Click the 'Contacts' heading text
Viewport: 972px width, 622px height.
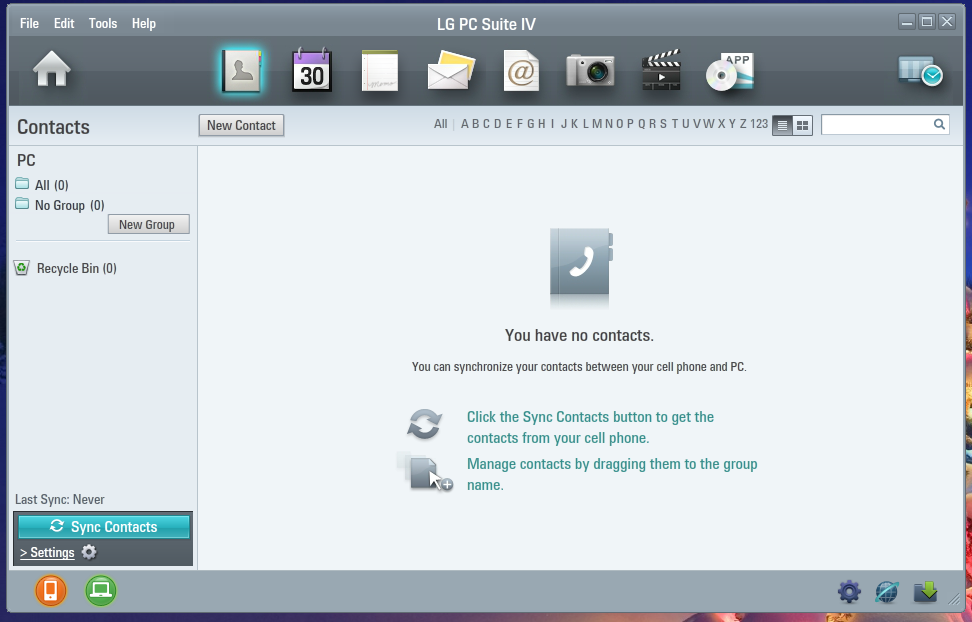tap(53, 127)
